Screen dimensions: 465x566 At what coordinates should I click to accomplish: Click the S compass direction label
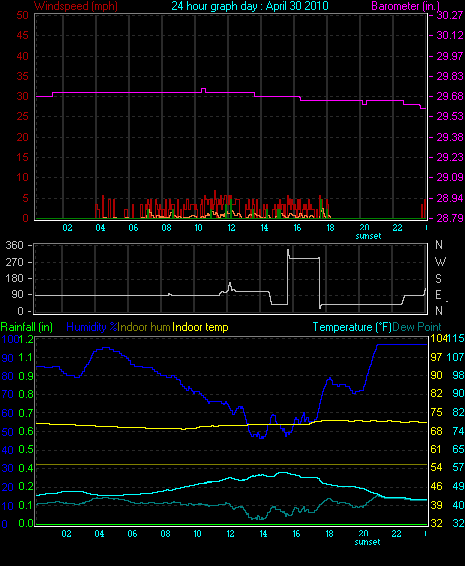coord(438,278)
